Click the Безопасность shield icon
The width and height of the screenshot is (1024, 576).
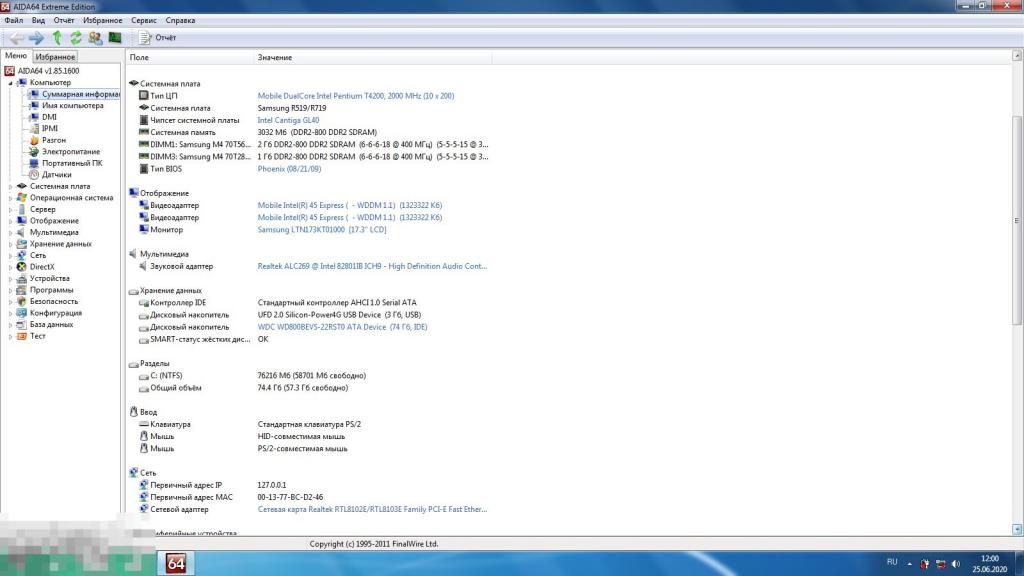(x=22, y=301)
